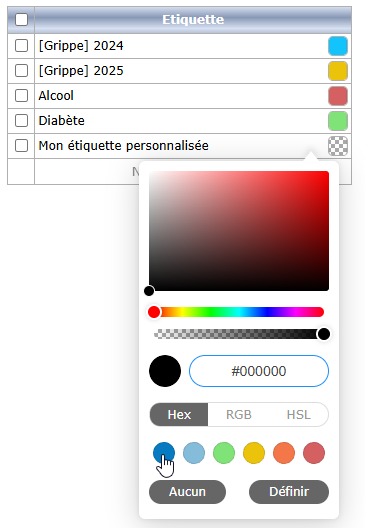Switch color format to RGB tab
Image resolution: width=365 pixels, height=528 pixels.
(x=239, y=415)
